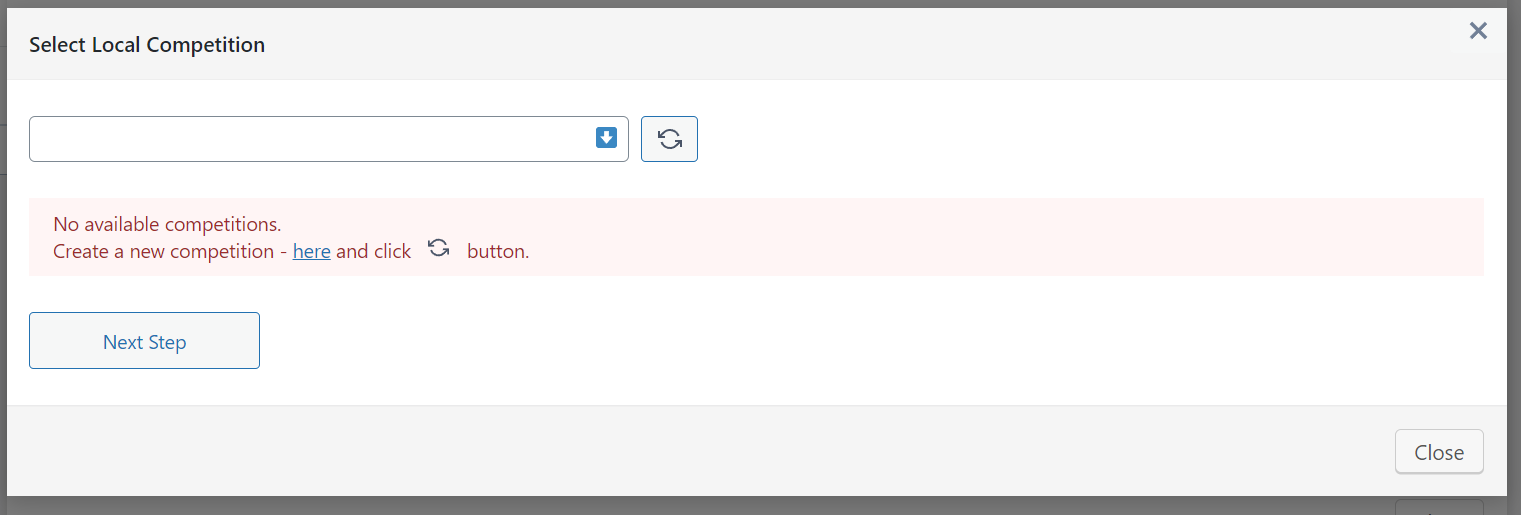The image size is (1521, 515).
Task: Click the refresh icon inside the pink alert
Action: pyautogui.click(x=438, y=249)
